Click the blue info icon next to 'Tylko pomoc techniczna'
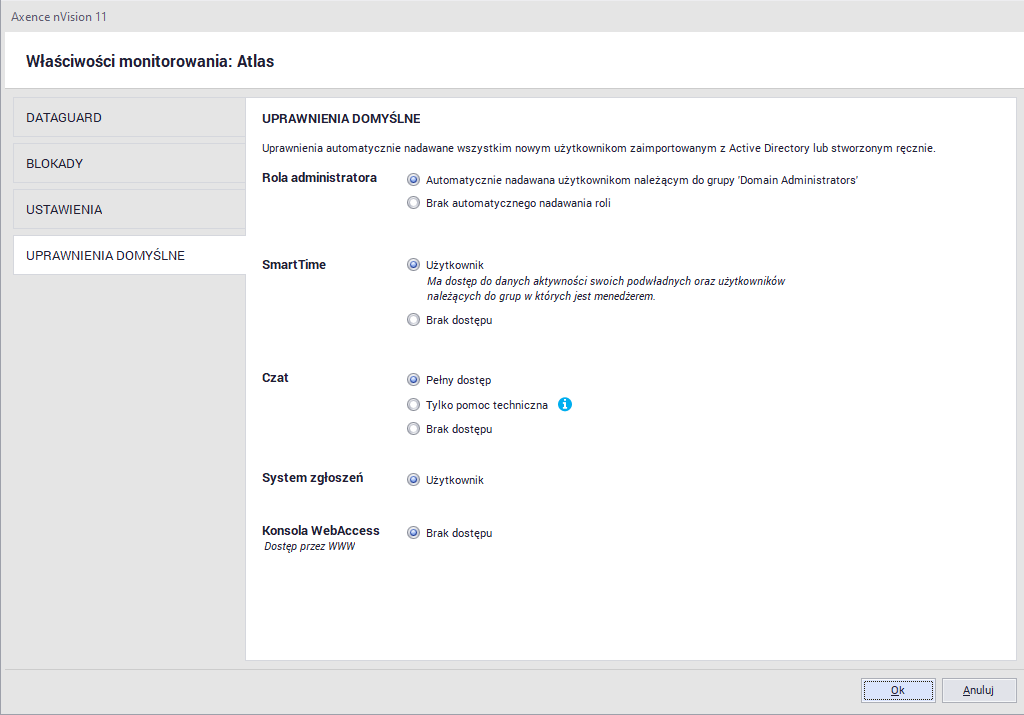 tap(565, 404)
